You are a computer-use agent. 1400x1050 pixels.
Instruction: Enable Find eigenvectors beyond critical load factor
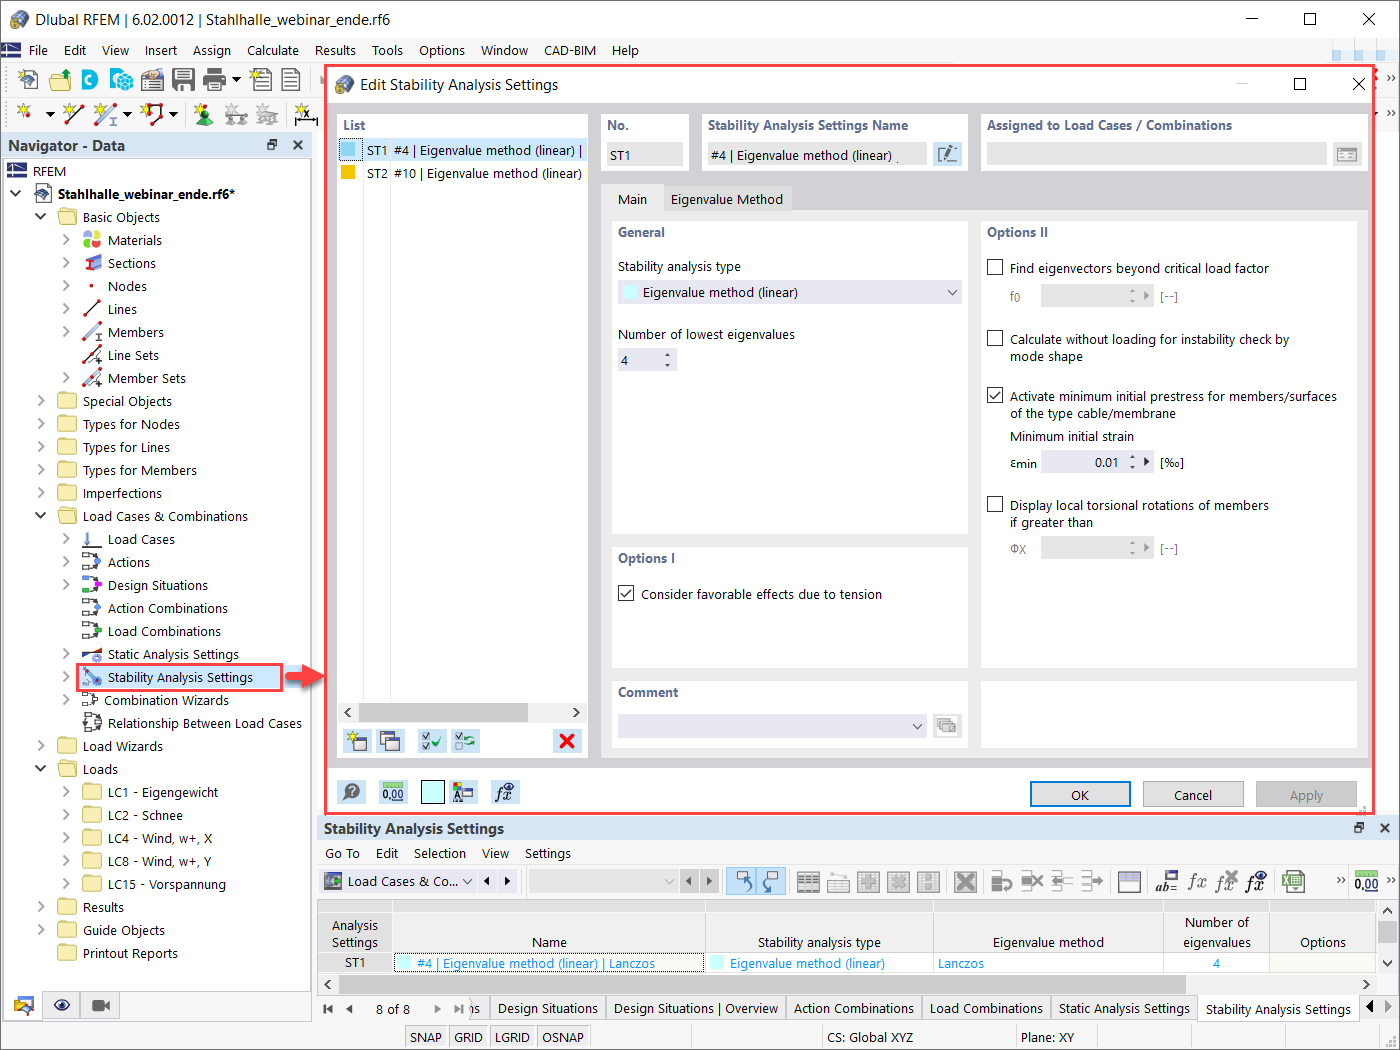995,267
